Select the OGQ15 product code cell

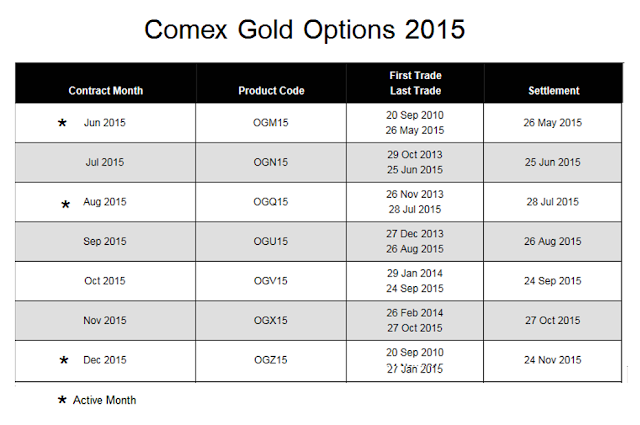270,202
